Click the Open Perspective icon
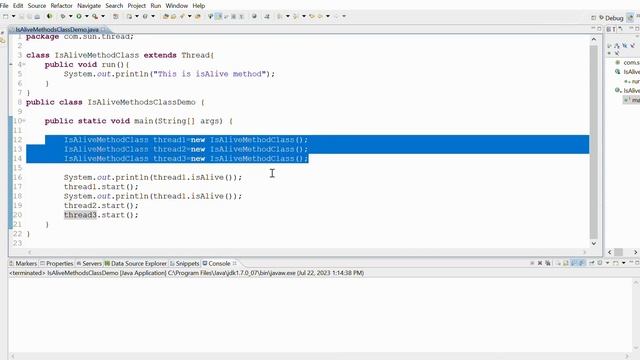The width and height of the screenshot is (640, 360). tap(593, 18)
